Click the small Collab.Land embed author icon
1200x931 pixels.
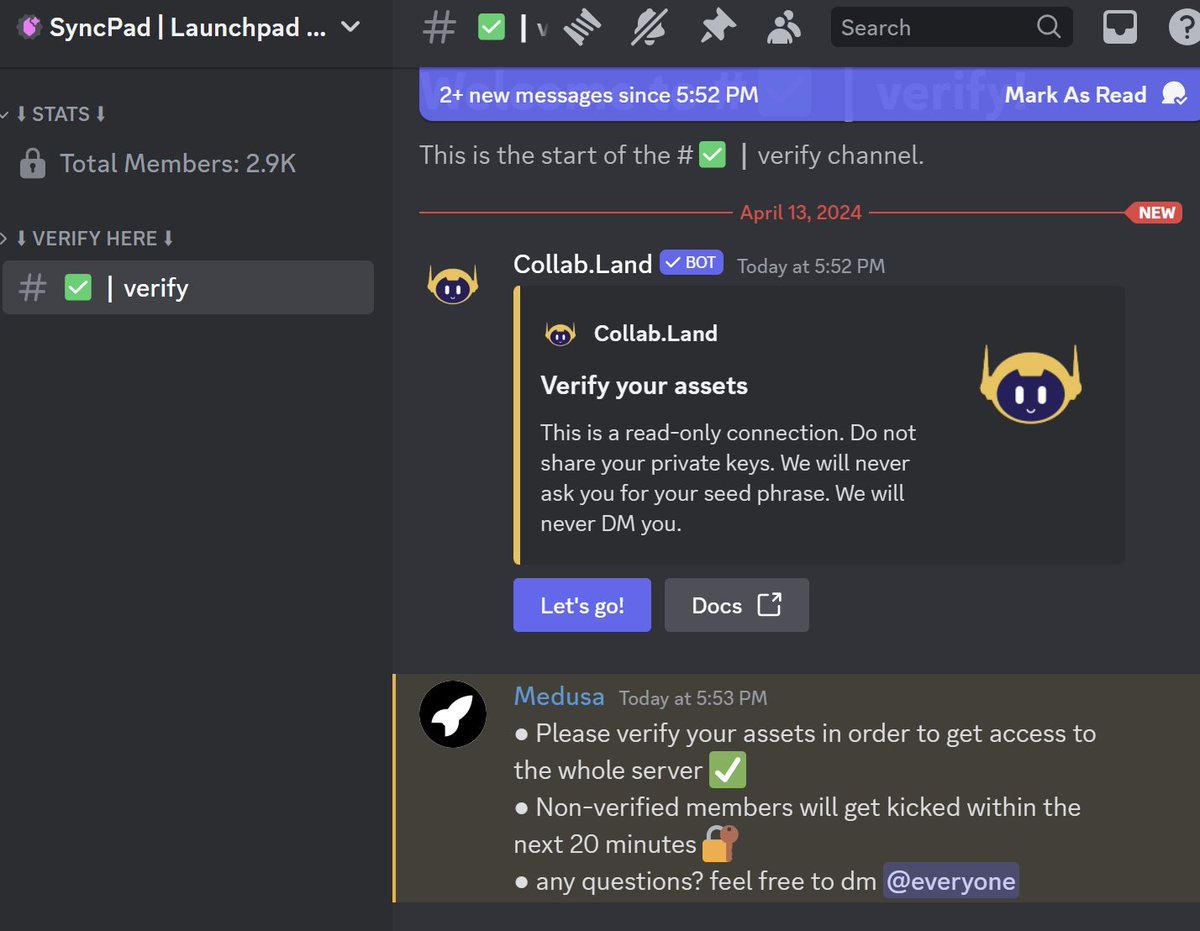pos(560,333)
